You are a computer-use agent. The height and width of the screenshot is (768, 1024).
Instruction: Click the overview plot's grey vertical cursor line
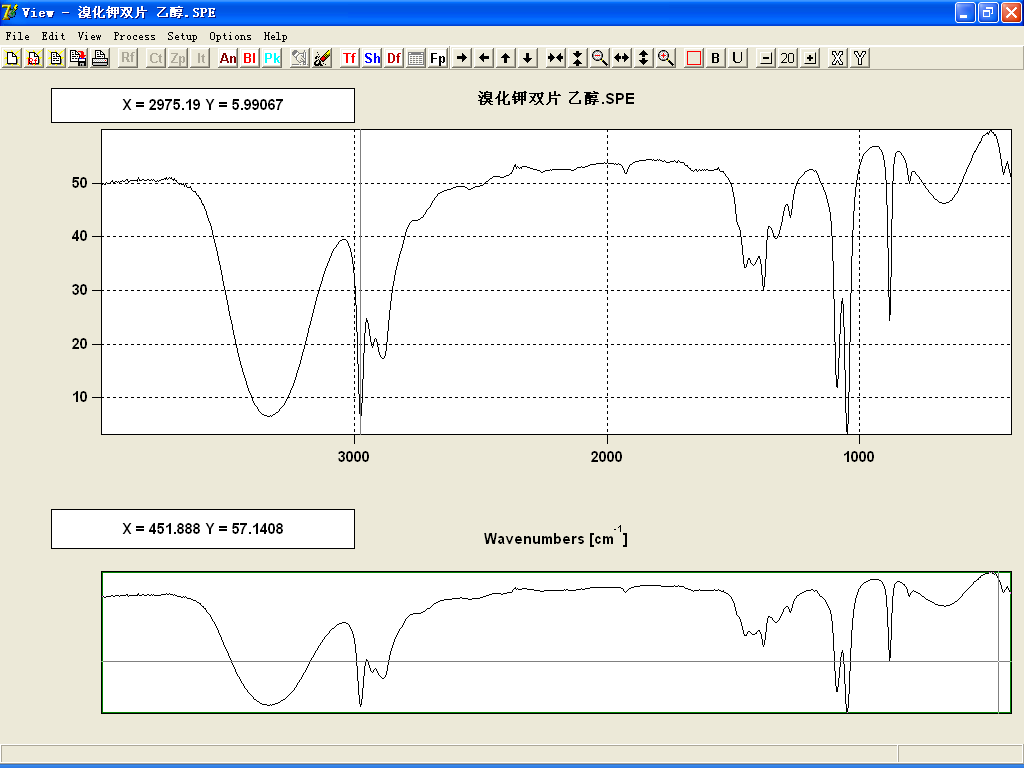999,642
